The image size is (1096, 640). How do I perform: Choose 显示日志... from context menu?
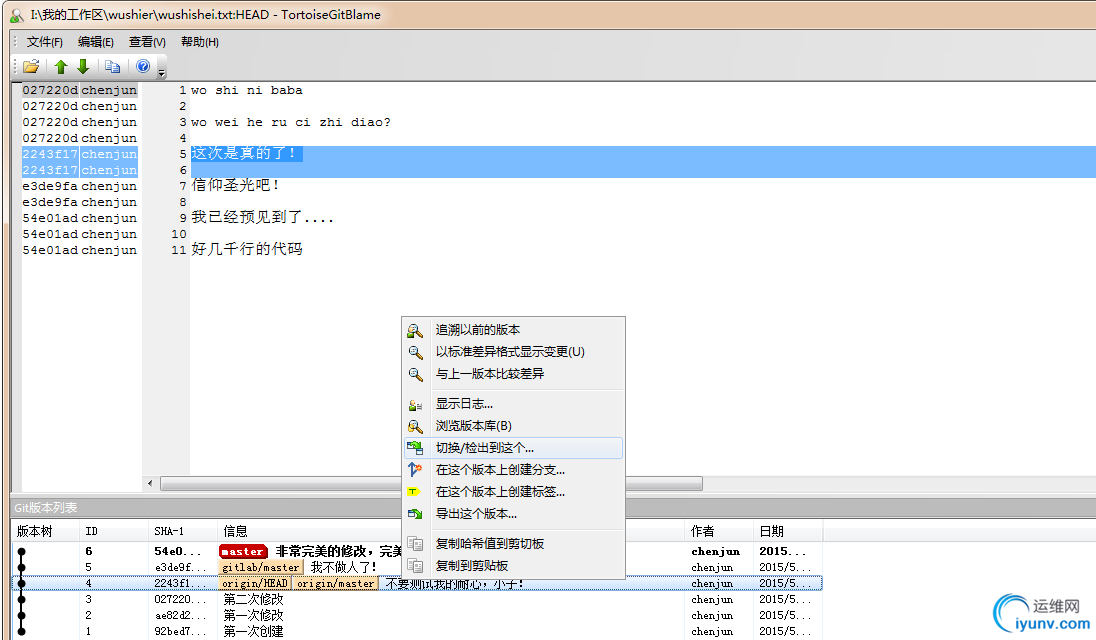coord(514,404)
